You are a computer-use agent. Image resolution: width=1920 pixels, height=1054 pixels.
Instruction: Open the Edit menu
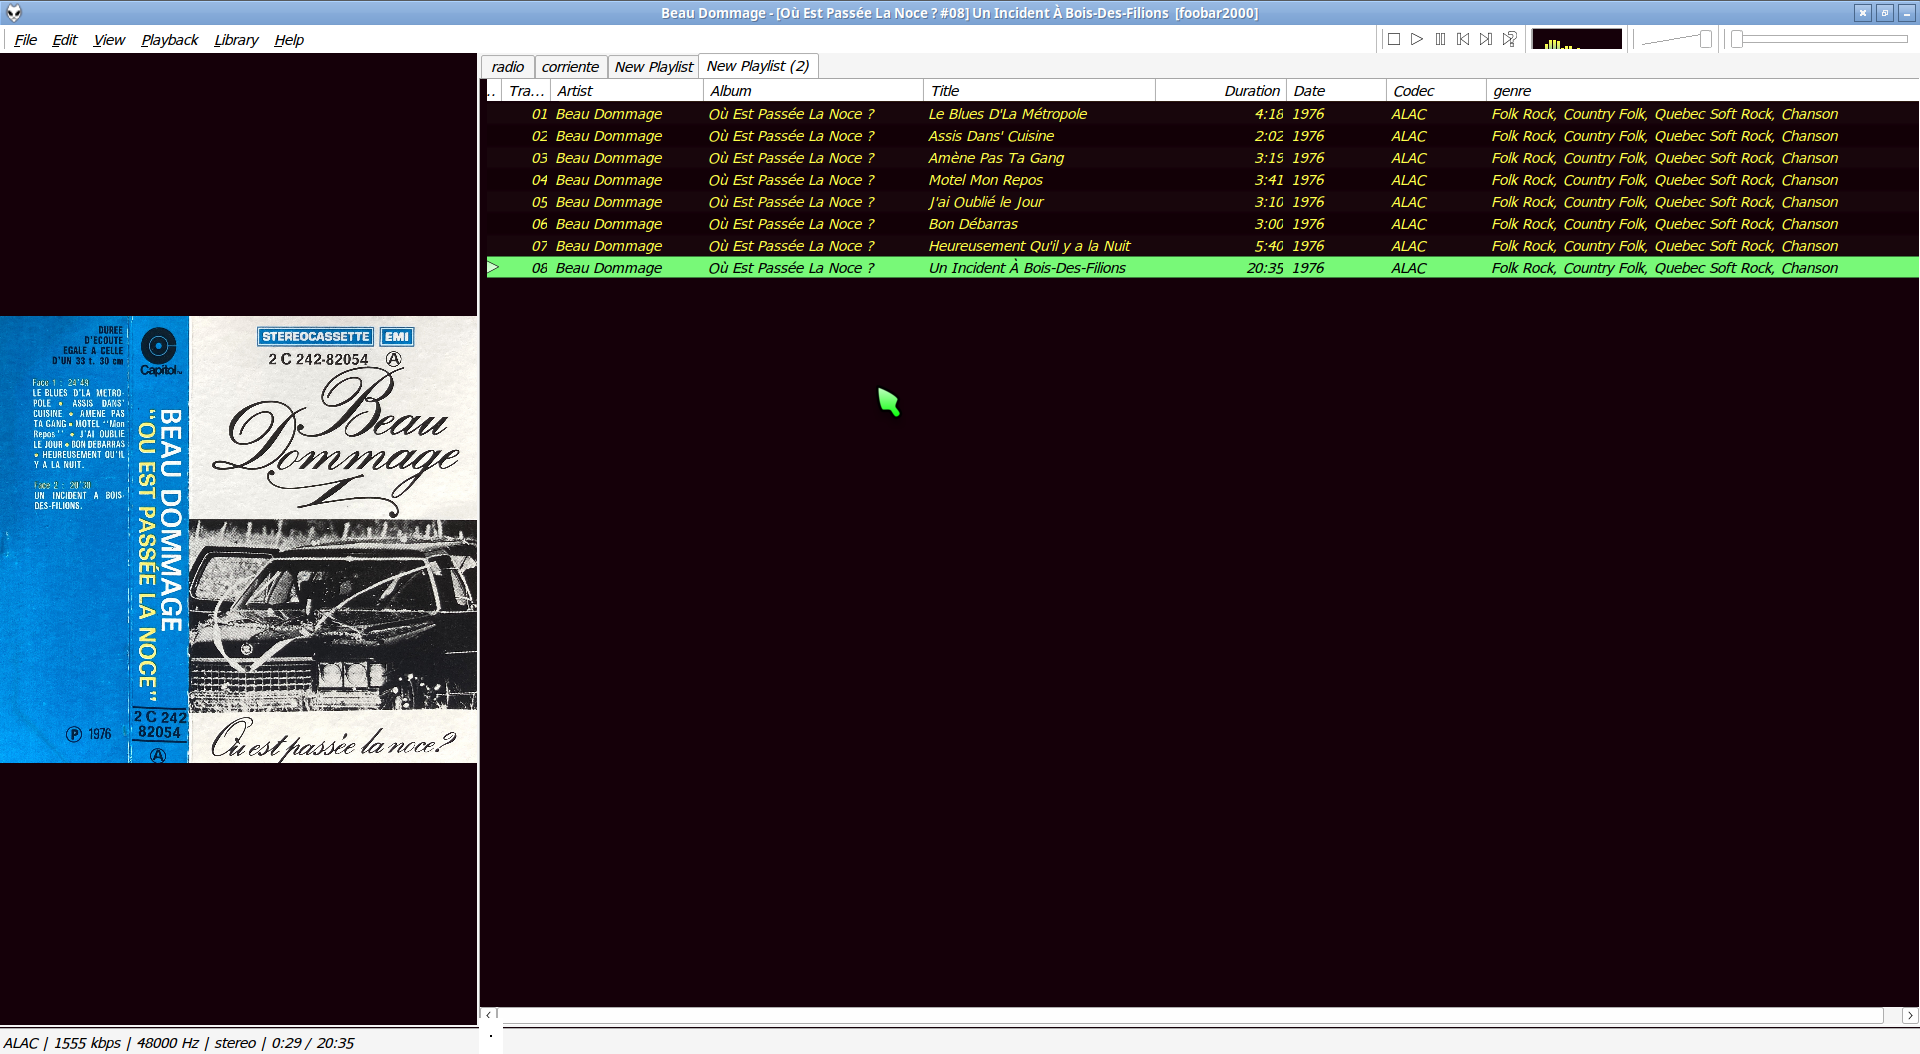pyautogui.click(x=64, y=40)
